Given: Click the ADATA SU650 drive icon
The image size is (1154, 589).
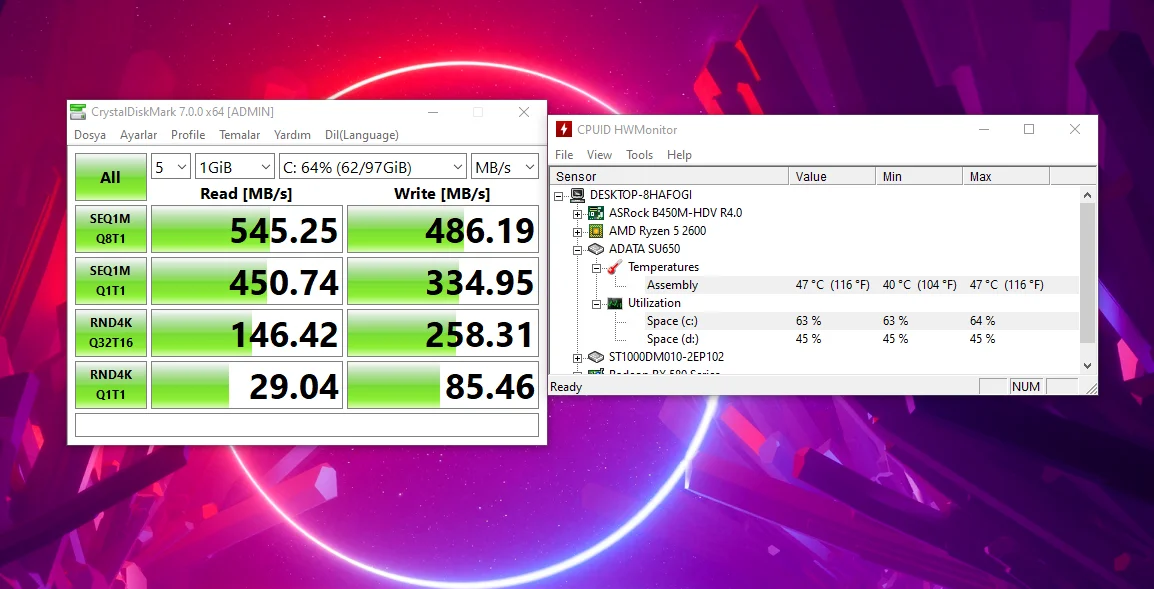Looking at the screenshot, I should coord(596,249).
